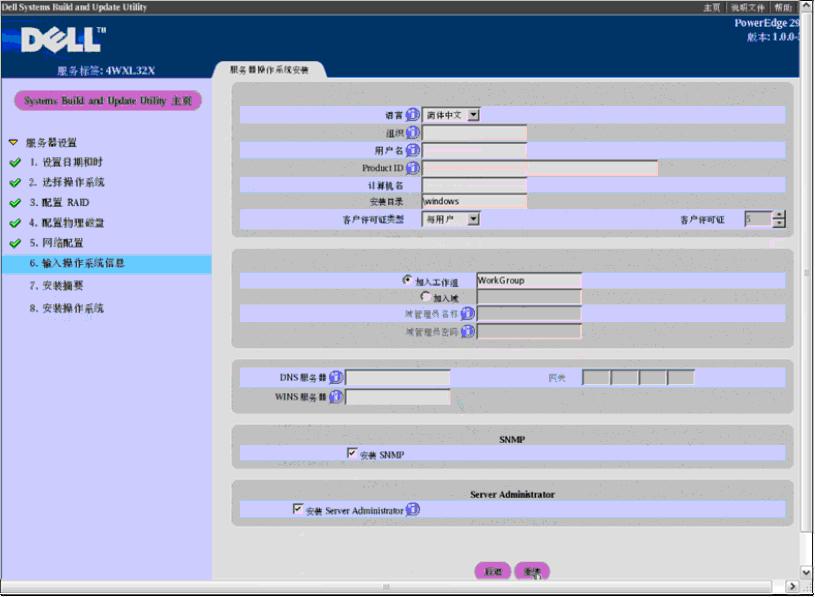Click the vertical scrollbar down arrow
The width and height of the screenshot is (815, 597).
coord(806,572)
